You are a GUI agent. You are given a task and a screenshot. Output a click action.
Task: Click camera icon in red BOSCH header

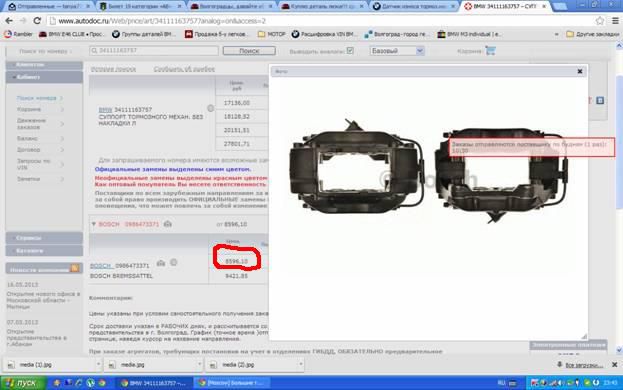pos(168,224)
